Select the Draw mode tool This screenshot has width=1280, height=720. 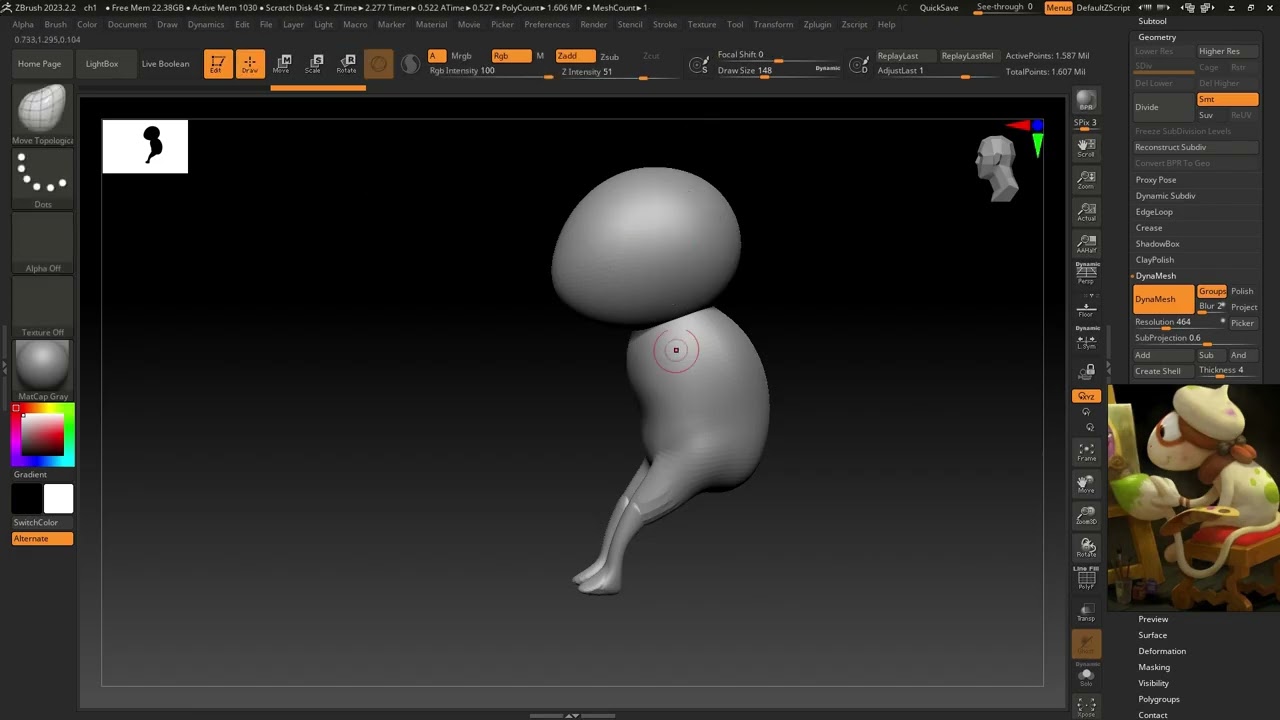(x=250, y=64)
